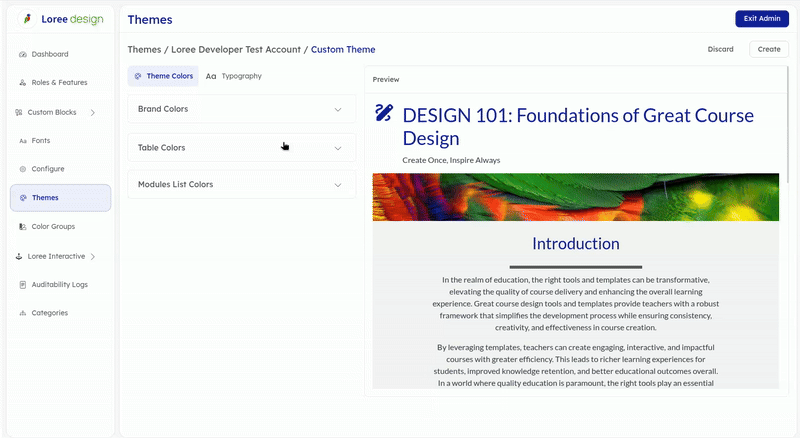Expand Loree Interactive submenu arrow

point(93,256)
